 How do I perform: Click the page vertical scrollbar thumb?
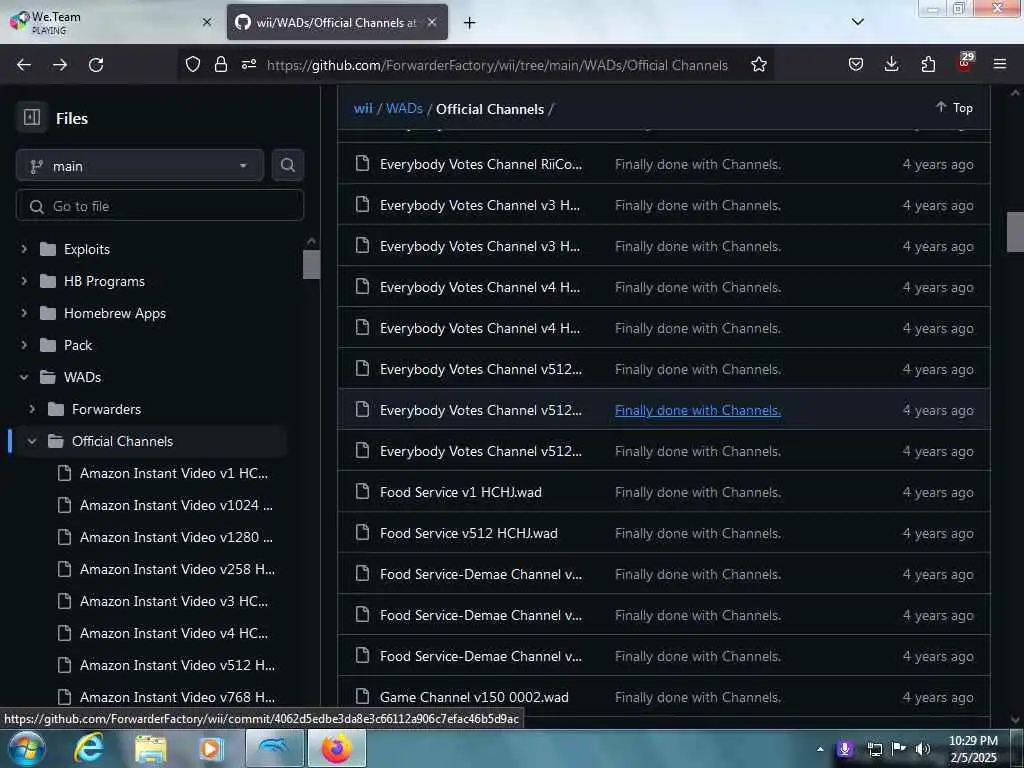(x=1015, y=232)
